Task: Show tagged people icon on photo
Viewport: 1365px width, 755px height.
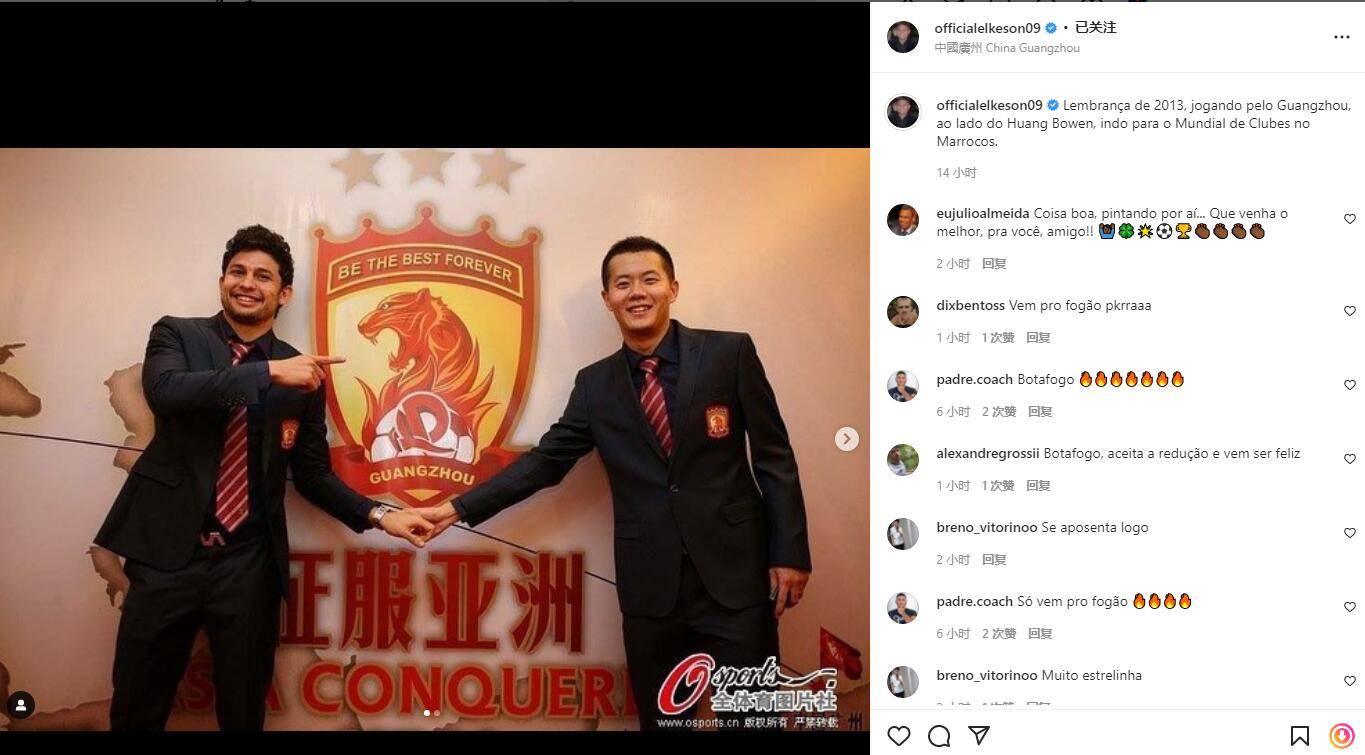Action: pyautogui.click(x=21, y=705)
